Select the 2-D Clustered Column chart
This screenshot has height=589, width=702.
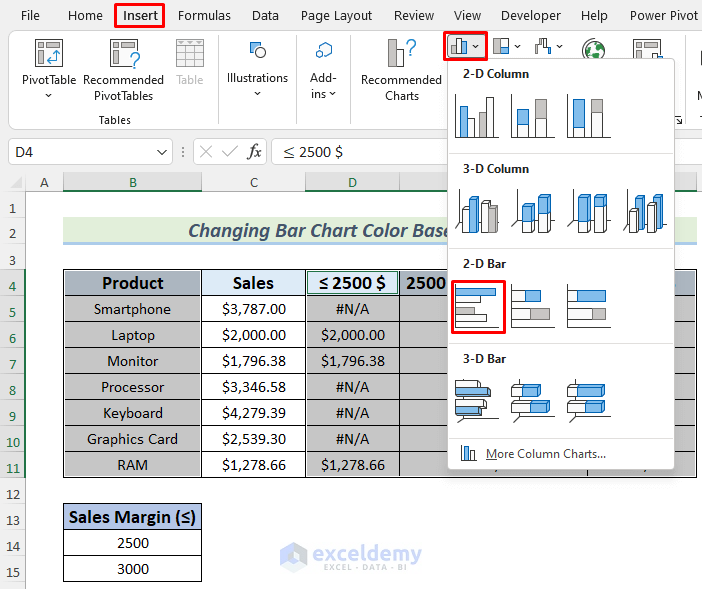[477, 117]
